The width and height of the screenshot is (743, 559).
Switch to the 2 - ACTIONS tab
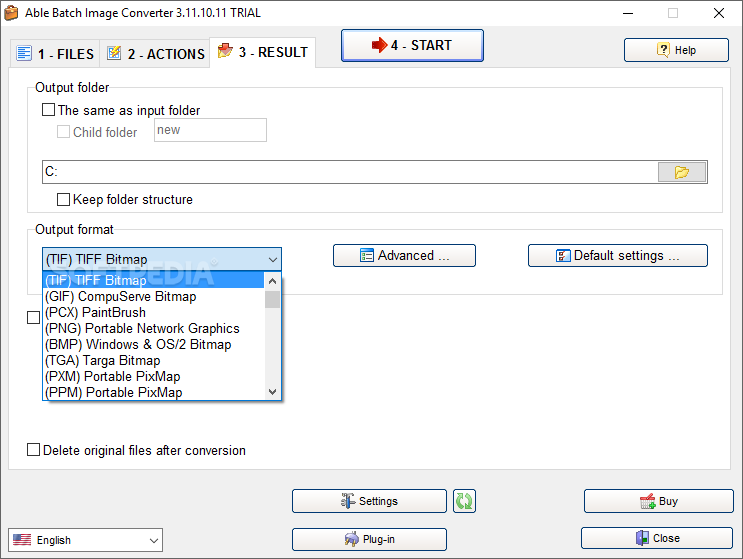coord(155,54)
